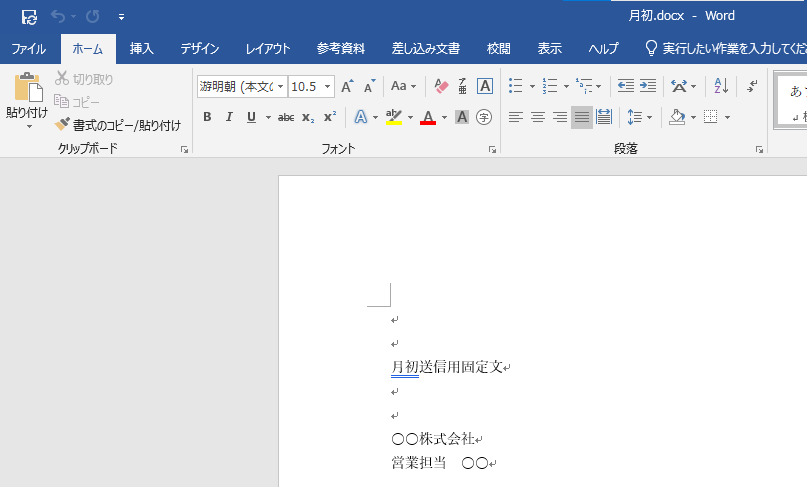Expand the 貼り付け dropdown arrow
Viewport: 807px width, 487px height.
[x=29, y=127]
